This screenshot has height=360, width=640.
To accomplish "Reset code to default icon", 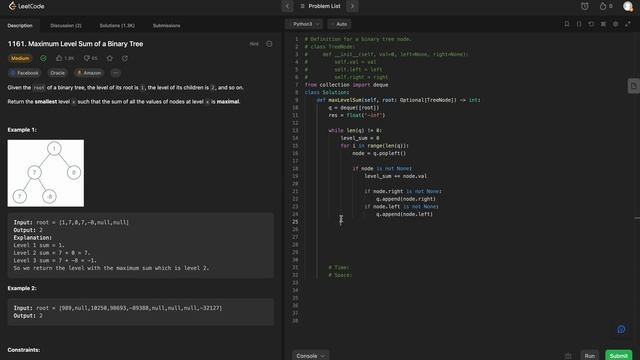I will click(591, 24).
